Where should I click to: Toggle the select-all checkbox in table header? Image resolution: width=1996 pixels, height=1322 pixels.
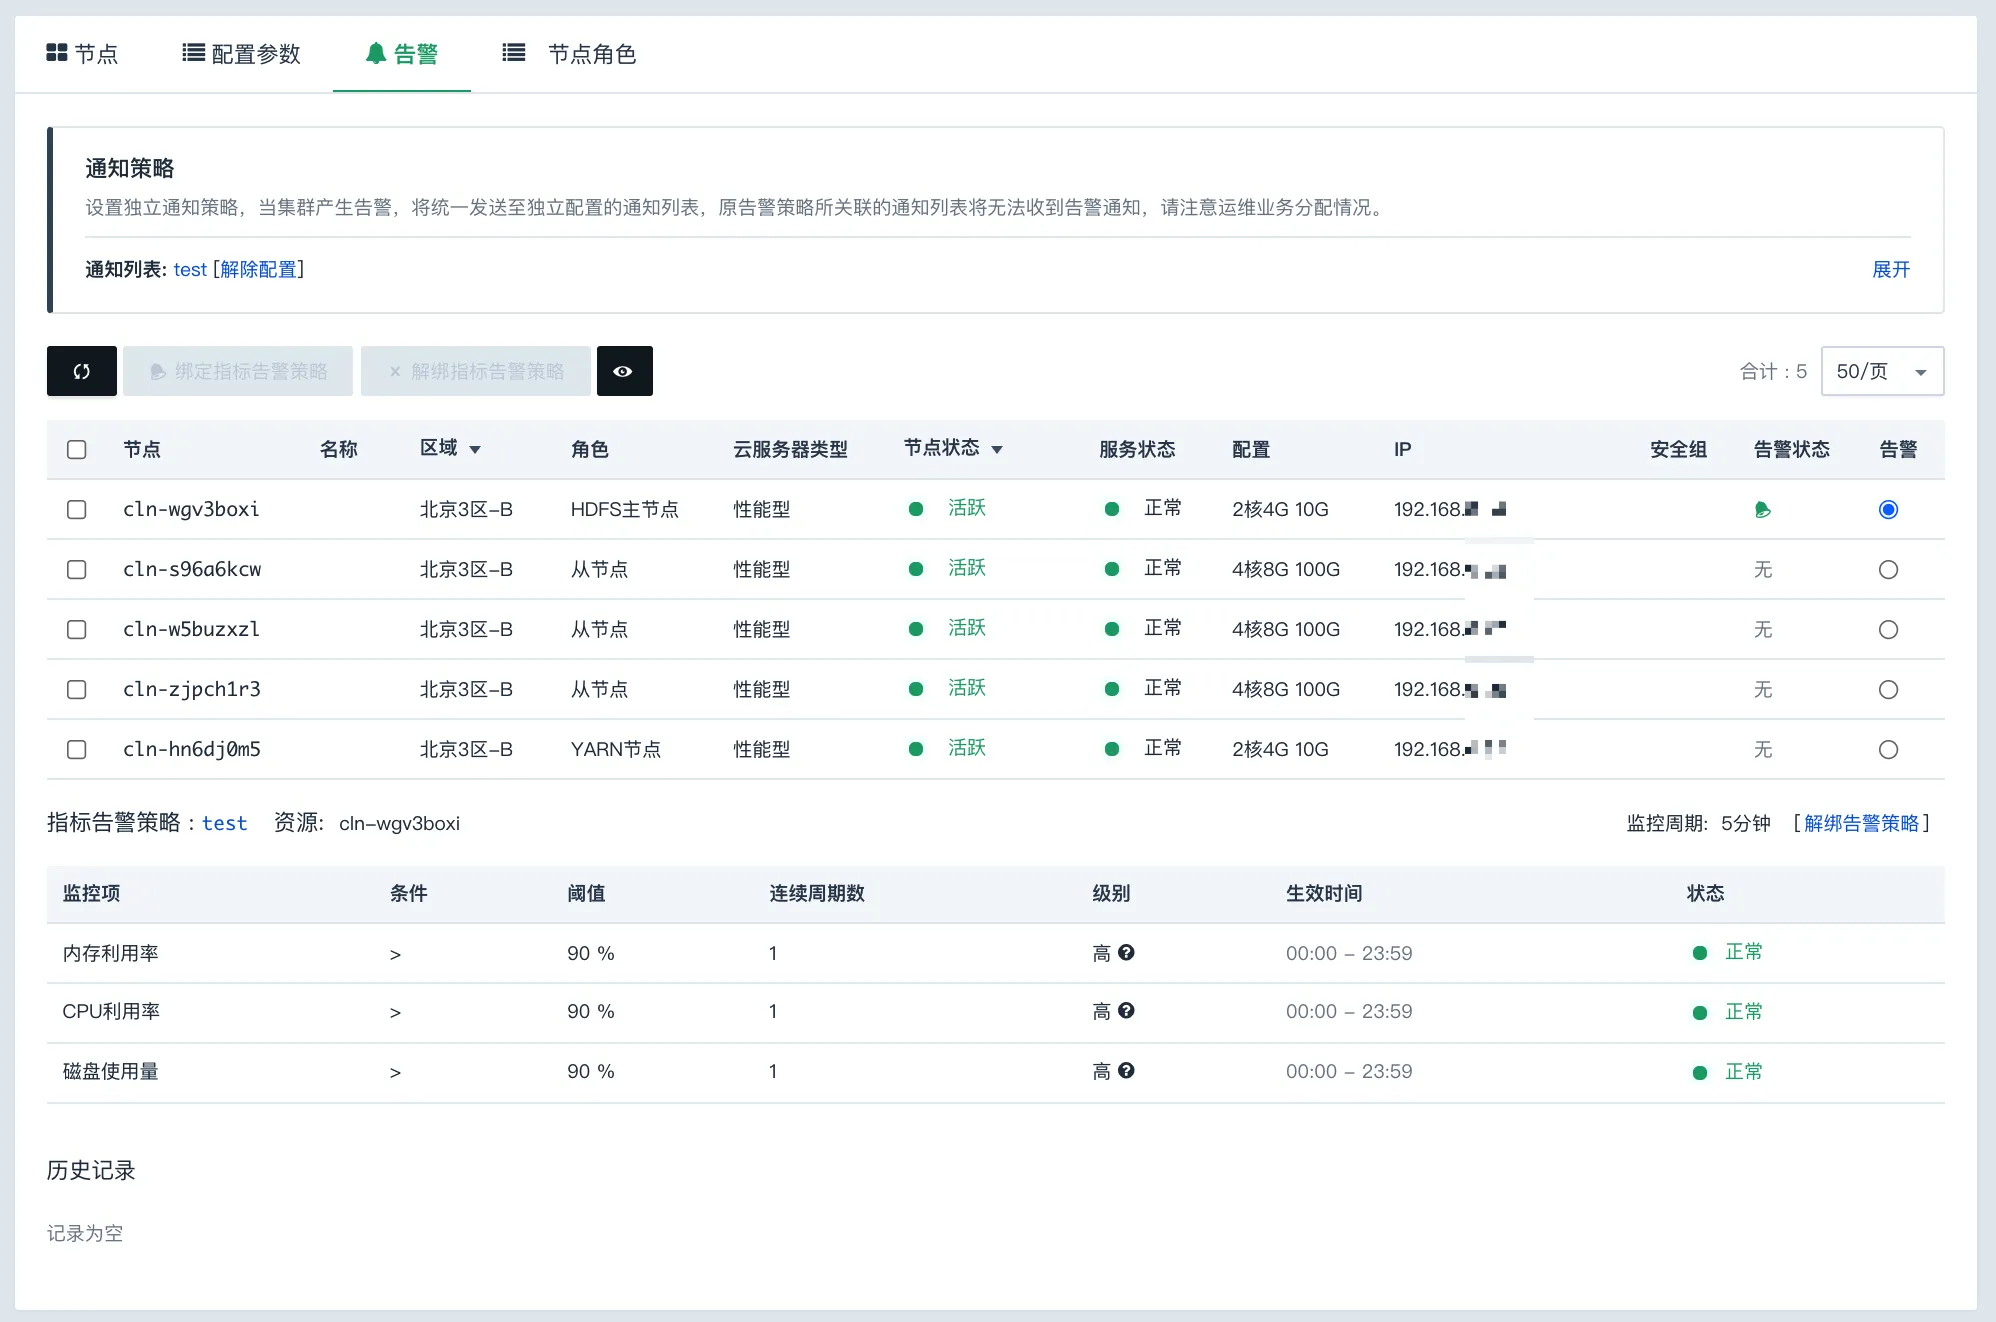coord(76,449)
